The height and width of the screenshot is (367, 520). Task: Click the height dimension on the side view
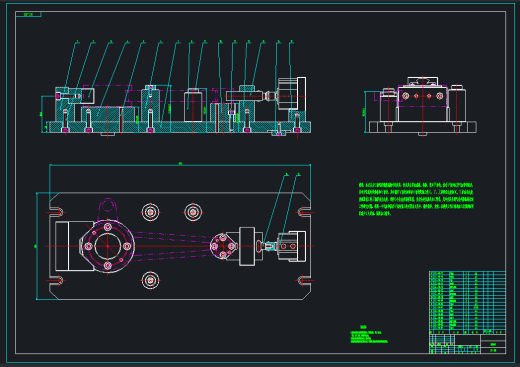[364, 112]
